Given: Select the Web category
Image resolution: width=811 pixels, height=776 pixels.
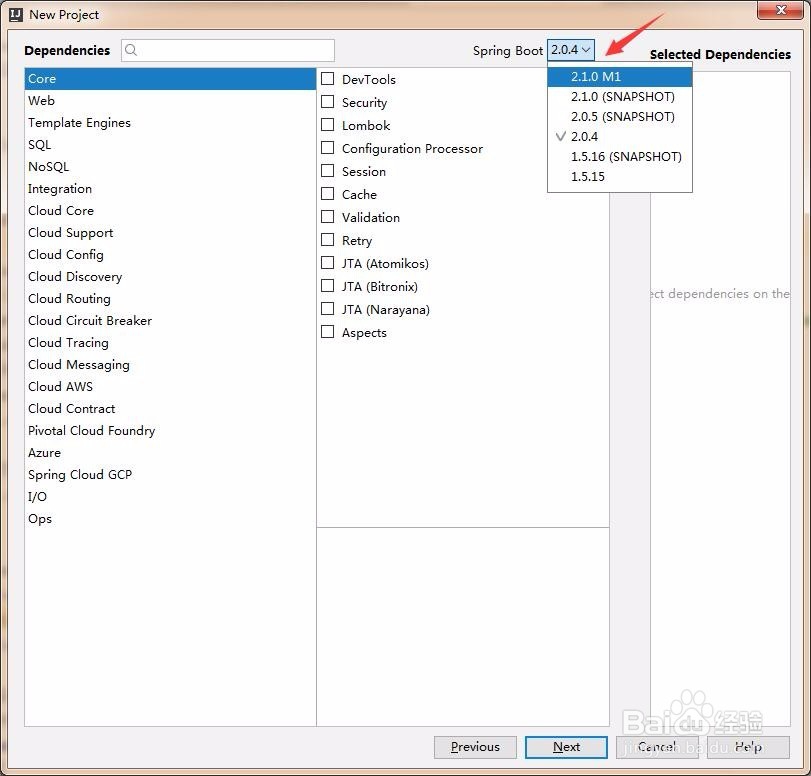Looking at the screenshot, I should [x=170, y=100].
